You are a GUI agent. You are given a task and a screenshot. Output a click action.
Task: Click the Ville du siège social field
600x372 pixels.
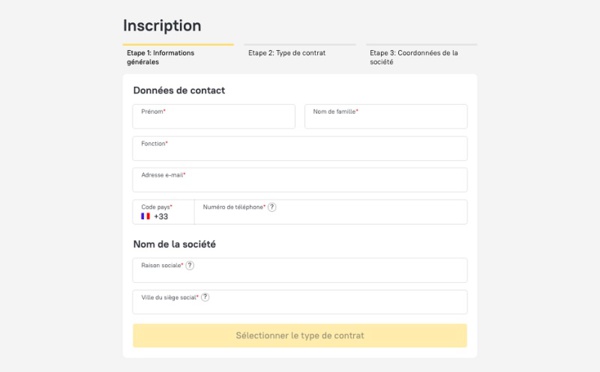(300, 302)
